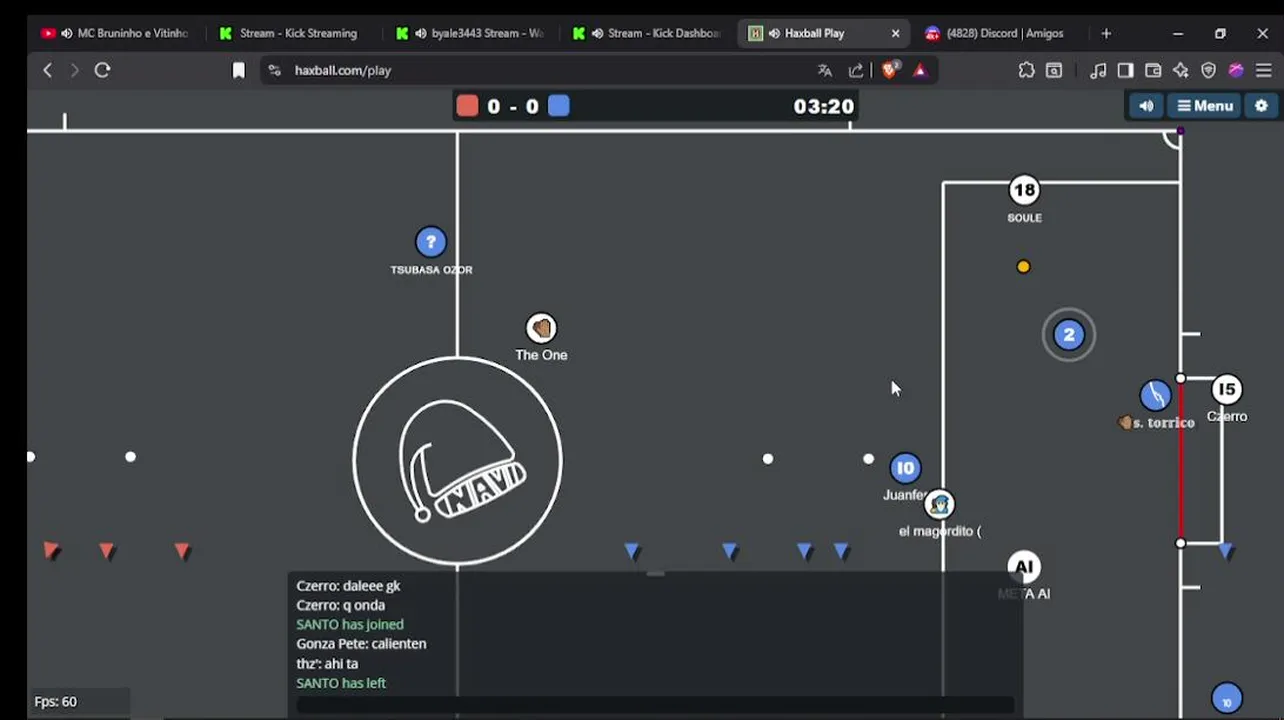
Task: Click the SANTO has left notice
Action: pyautogui.click(x=341, y=683)
